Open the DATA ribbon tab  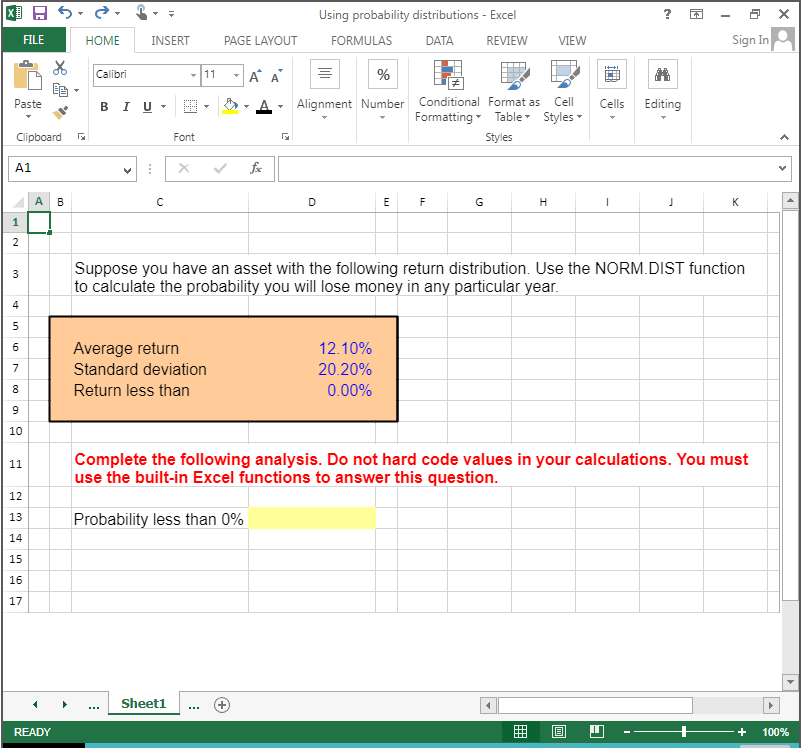(439, 40)
